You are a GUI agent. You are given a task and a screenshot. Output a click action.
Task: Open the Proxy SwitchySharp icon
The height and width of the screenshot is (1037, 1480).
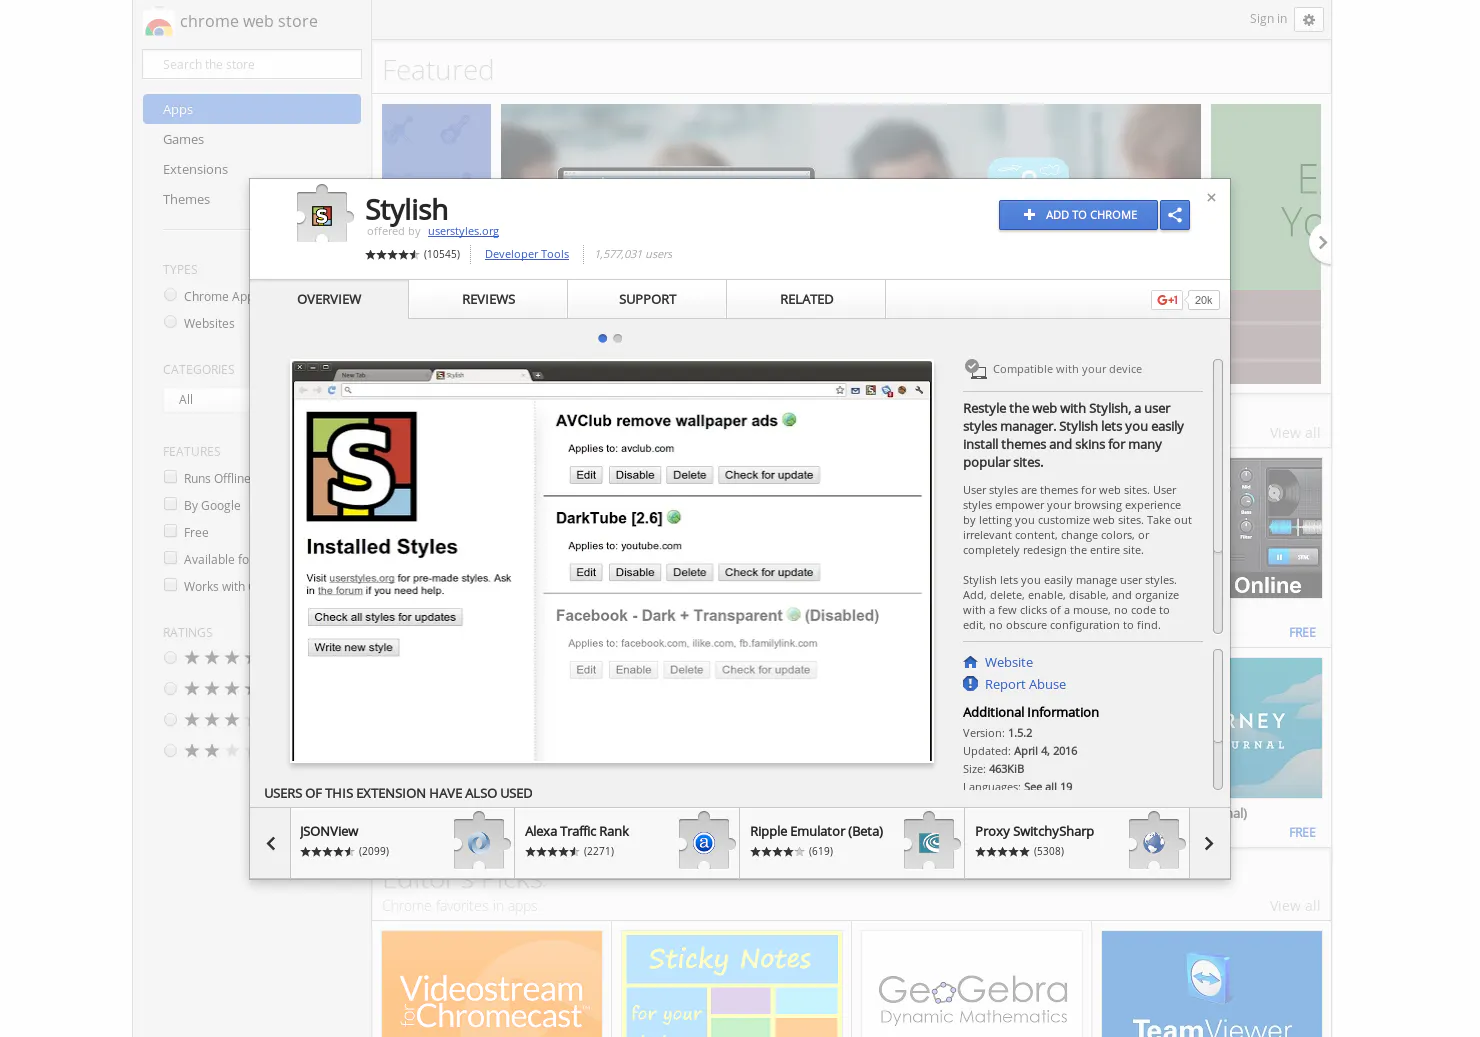pyautogui.click(x=1154, y=842)
